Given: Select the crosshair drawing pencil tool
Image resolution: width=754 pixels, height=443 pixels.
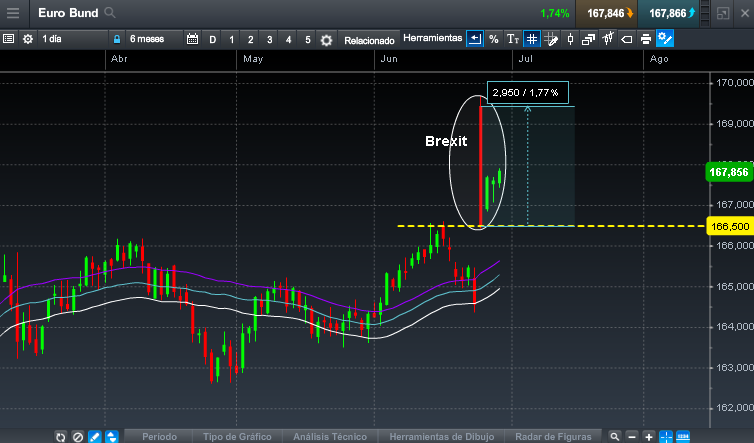Looking at the screenshot, I should 551,39.
